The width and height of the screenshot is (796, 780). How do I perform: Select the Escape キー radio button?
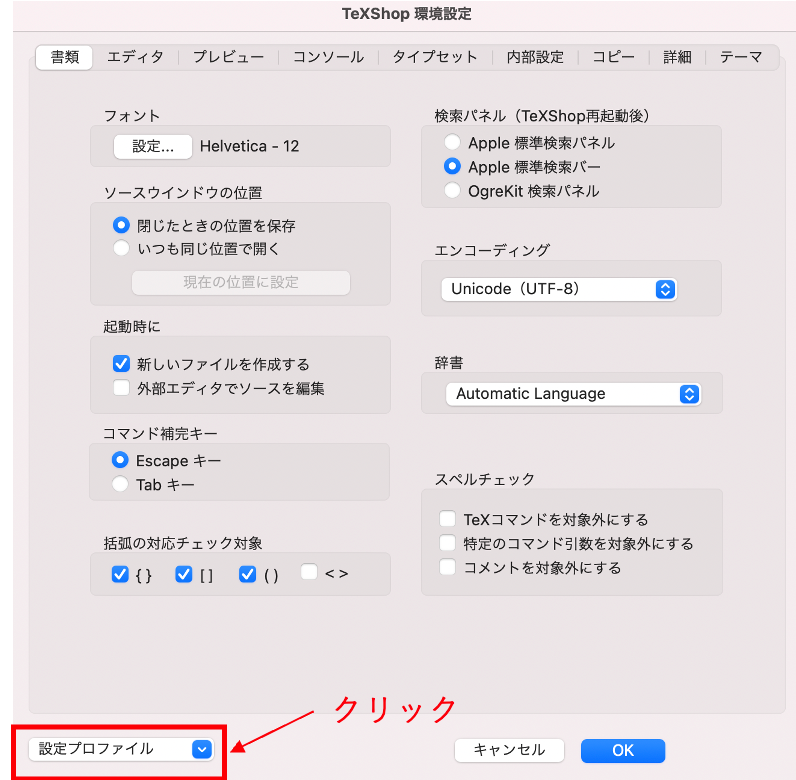120,460
